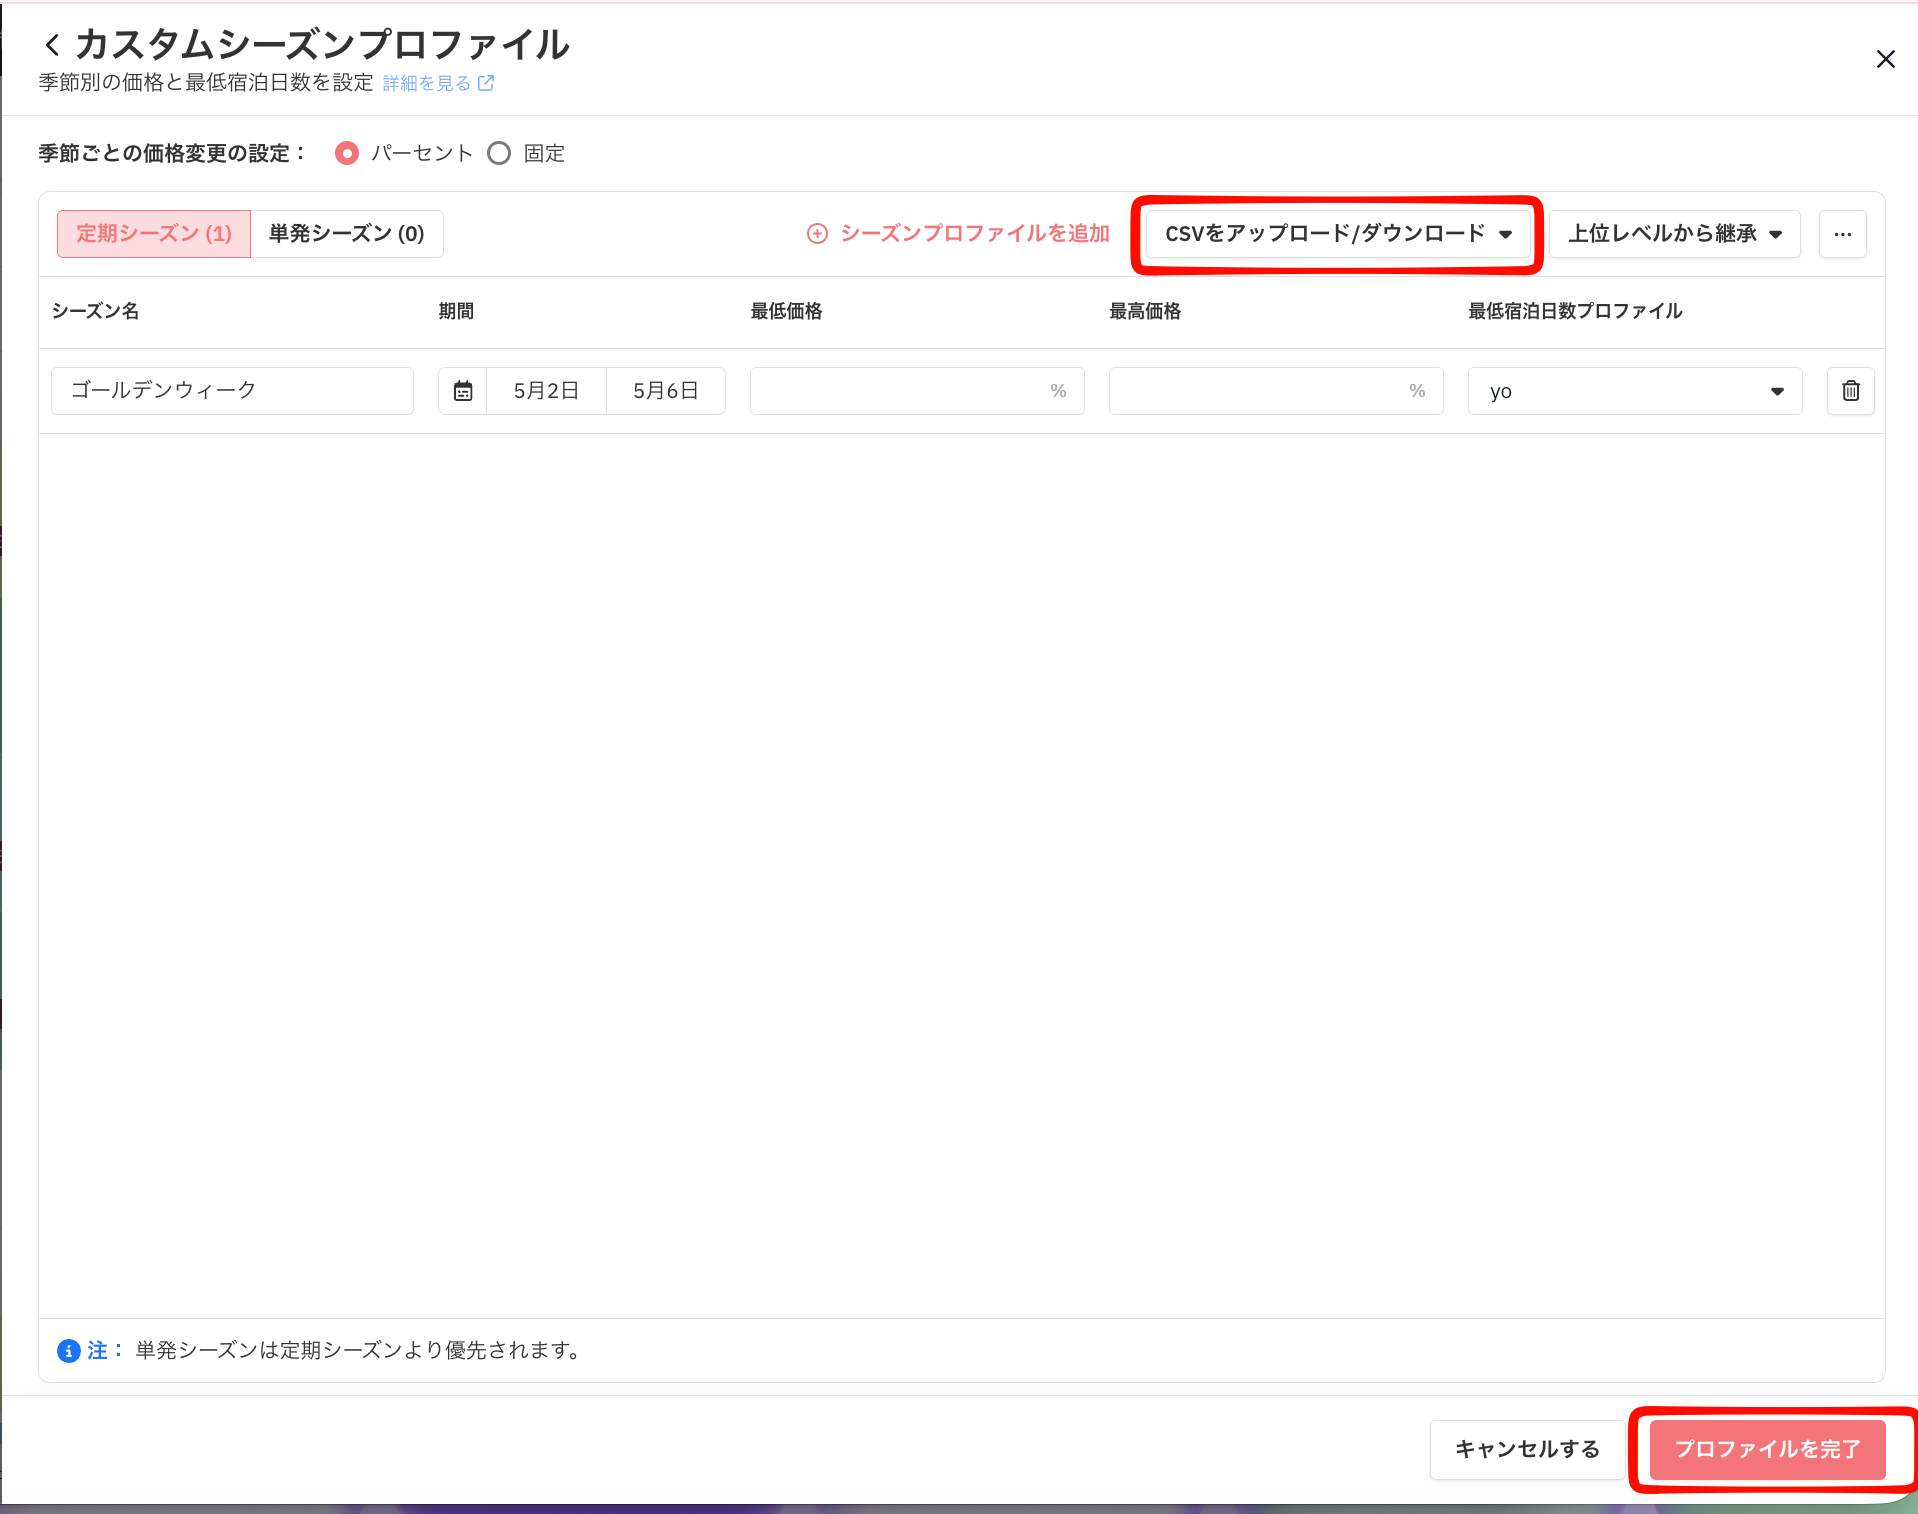The width and height of the screenshot is (1918, 1514).
Task: Click キャンセルする button
Action: click(x=1526, y=1449)
